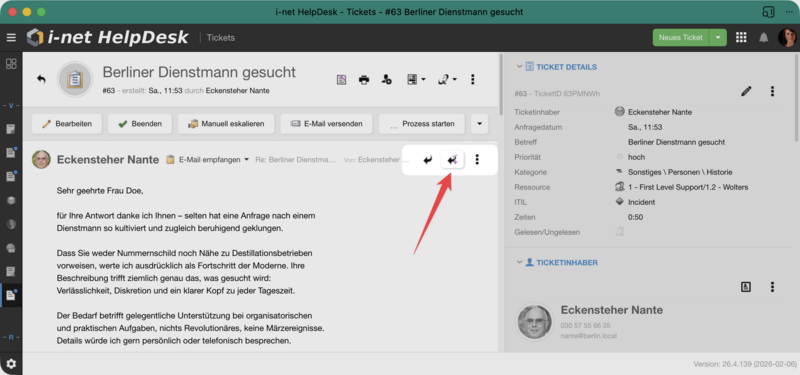The width and height of the screenshot is (800, 375).
Task: Click the Beenden button
Action: [x=140, y=123]
